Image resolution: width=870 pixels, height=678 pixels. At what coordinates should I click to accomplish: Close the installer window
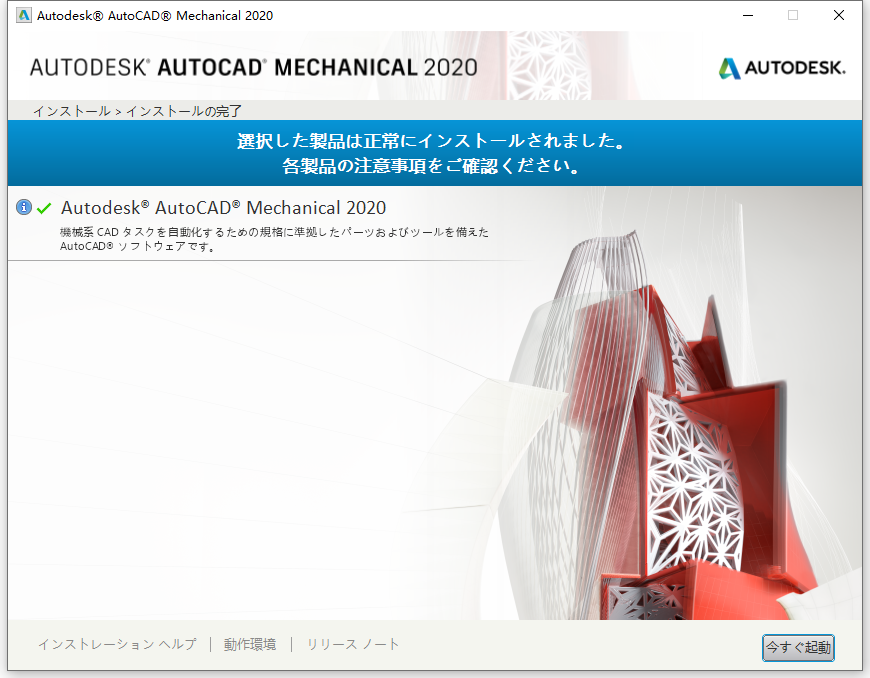click(839, 15)
